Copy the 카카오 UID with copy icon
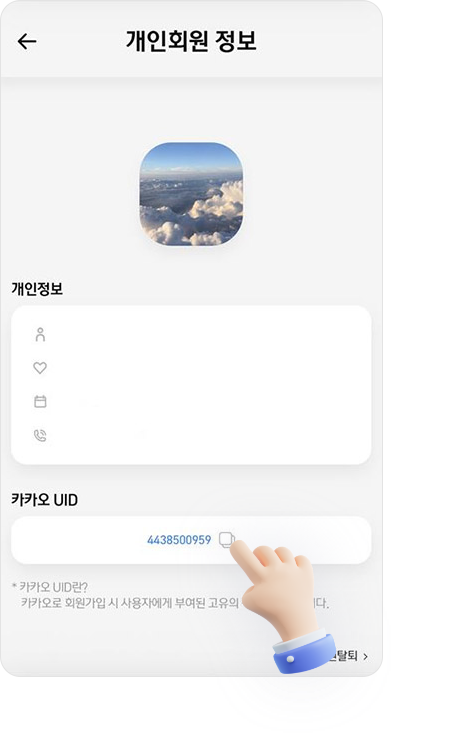 [227, 540]
